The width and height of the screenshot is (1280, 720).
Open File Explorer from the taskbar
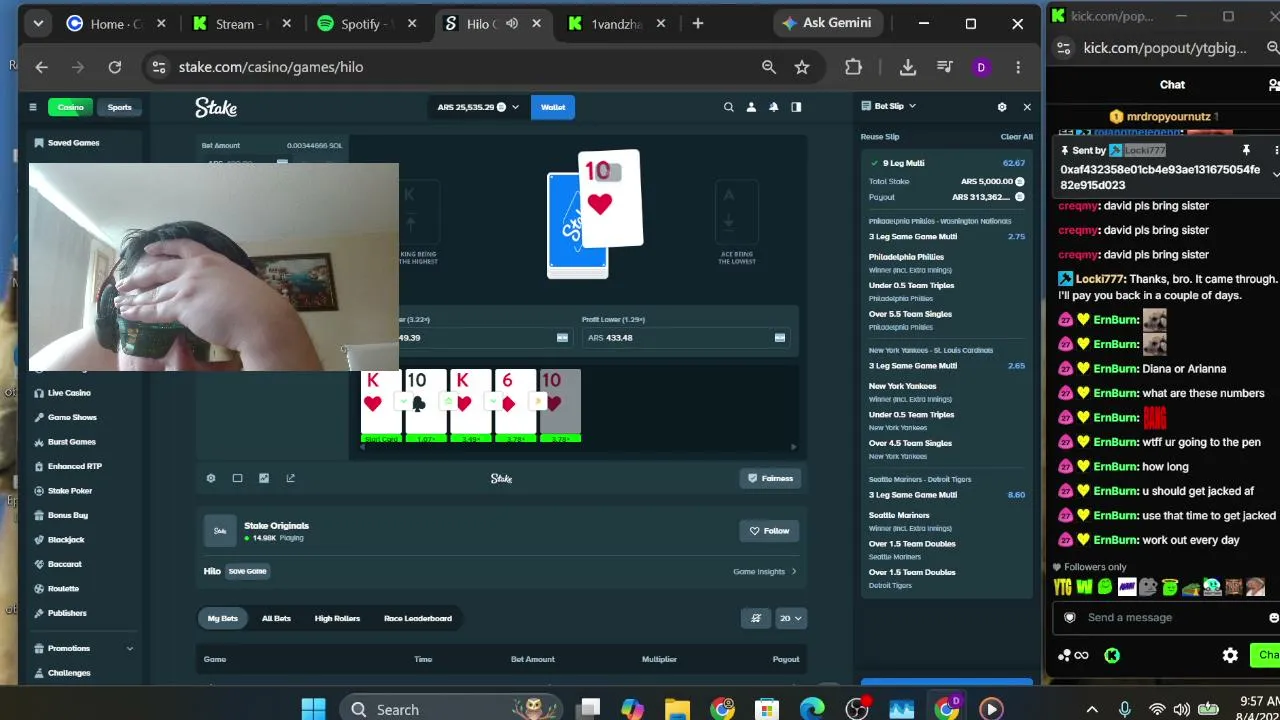point(677,709)
